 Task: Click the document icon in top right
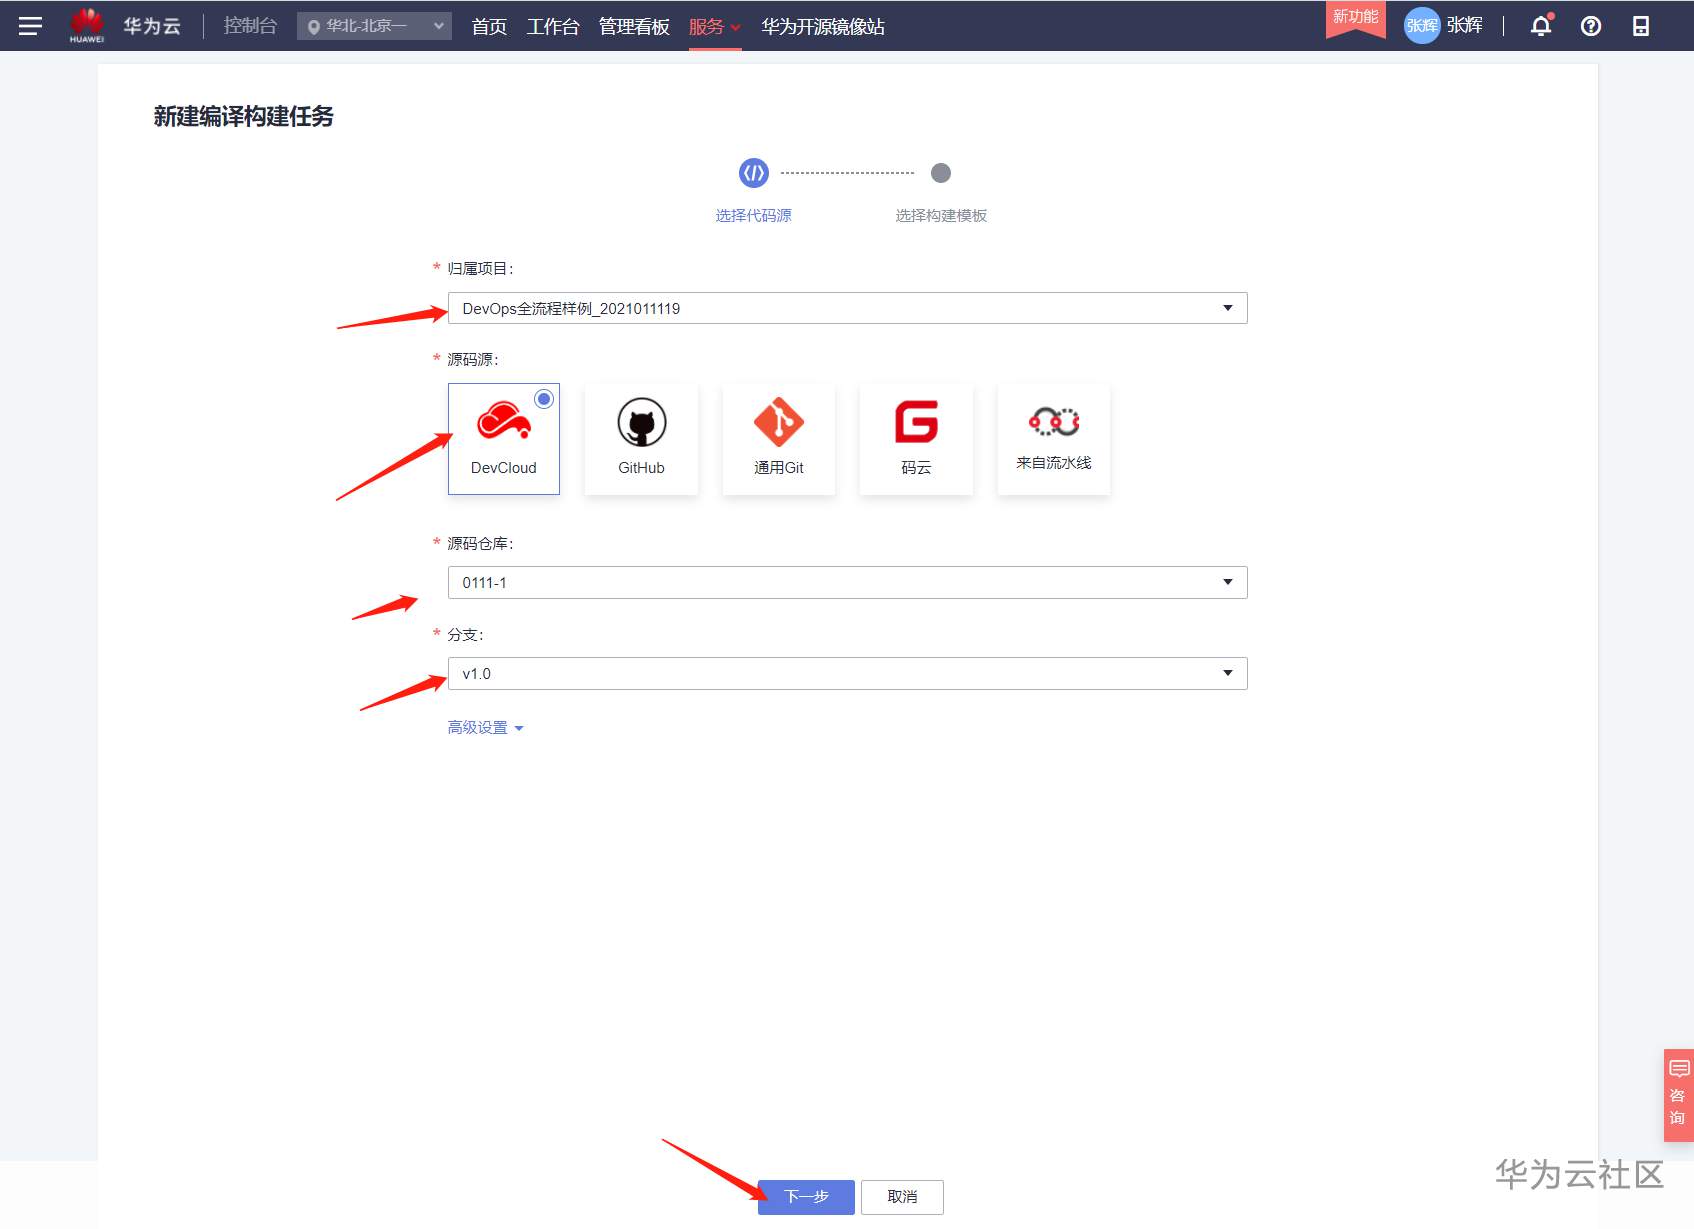click(1641, 26)
